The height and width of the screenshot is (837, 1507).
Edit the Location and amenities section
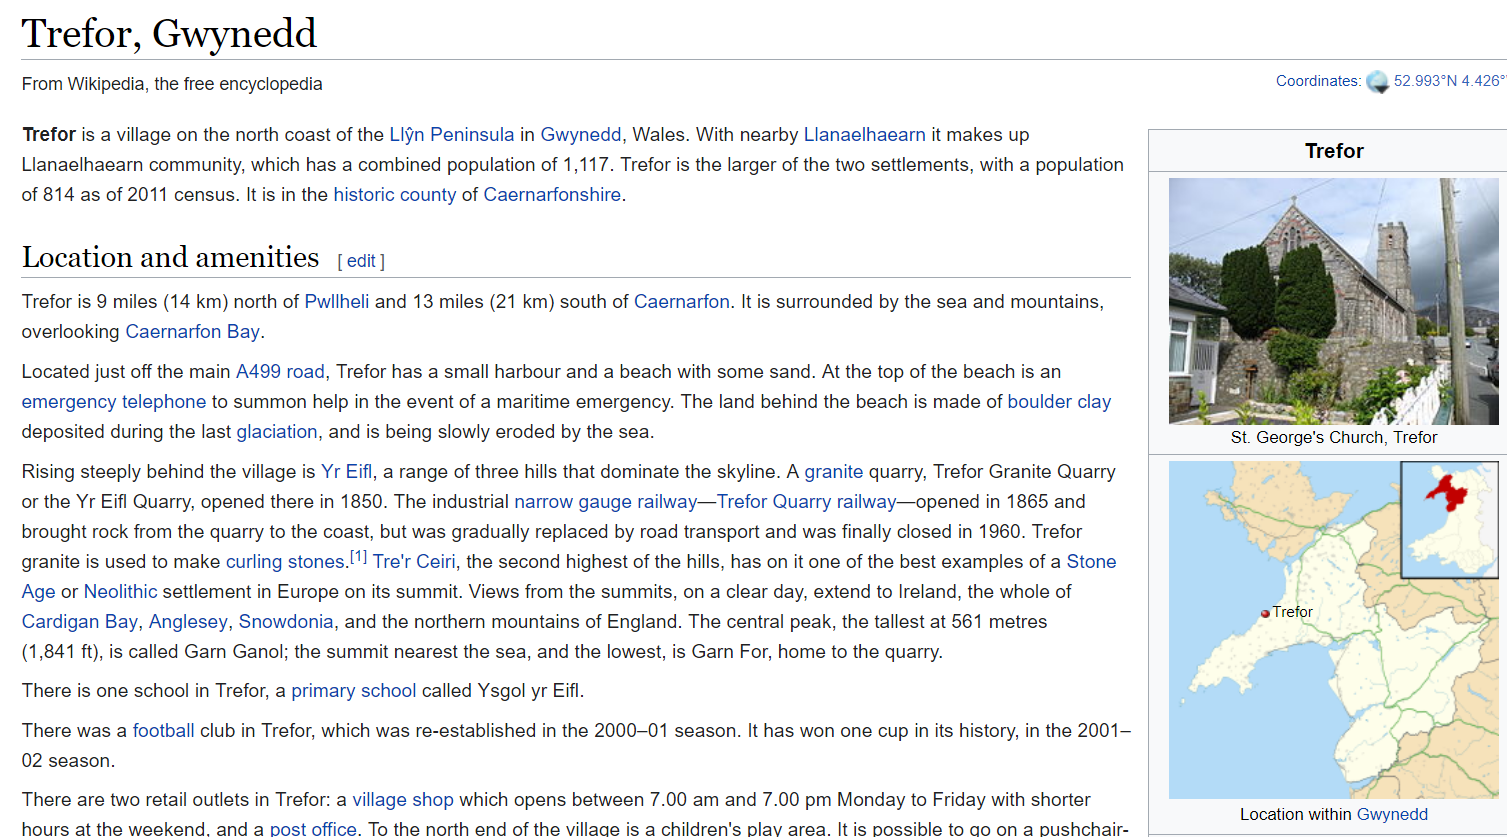361,261
